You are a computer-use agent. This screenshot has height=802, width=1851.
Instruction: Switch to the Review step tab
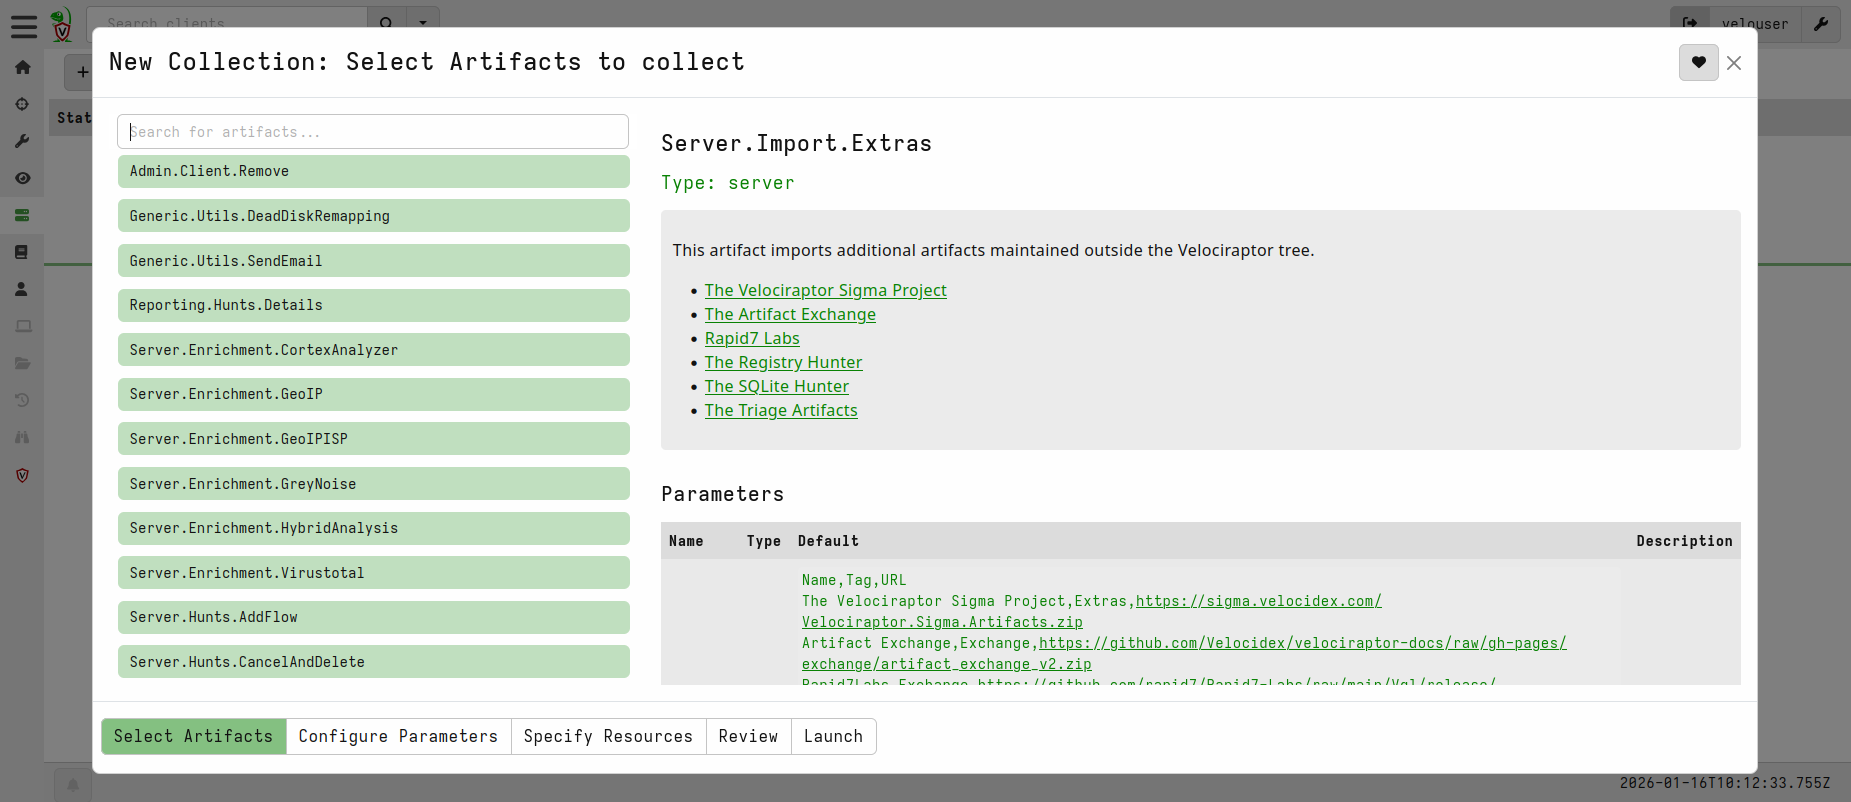click(x=748, y=736)
